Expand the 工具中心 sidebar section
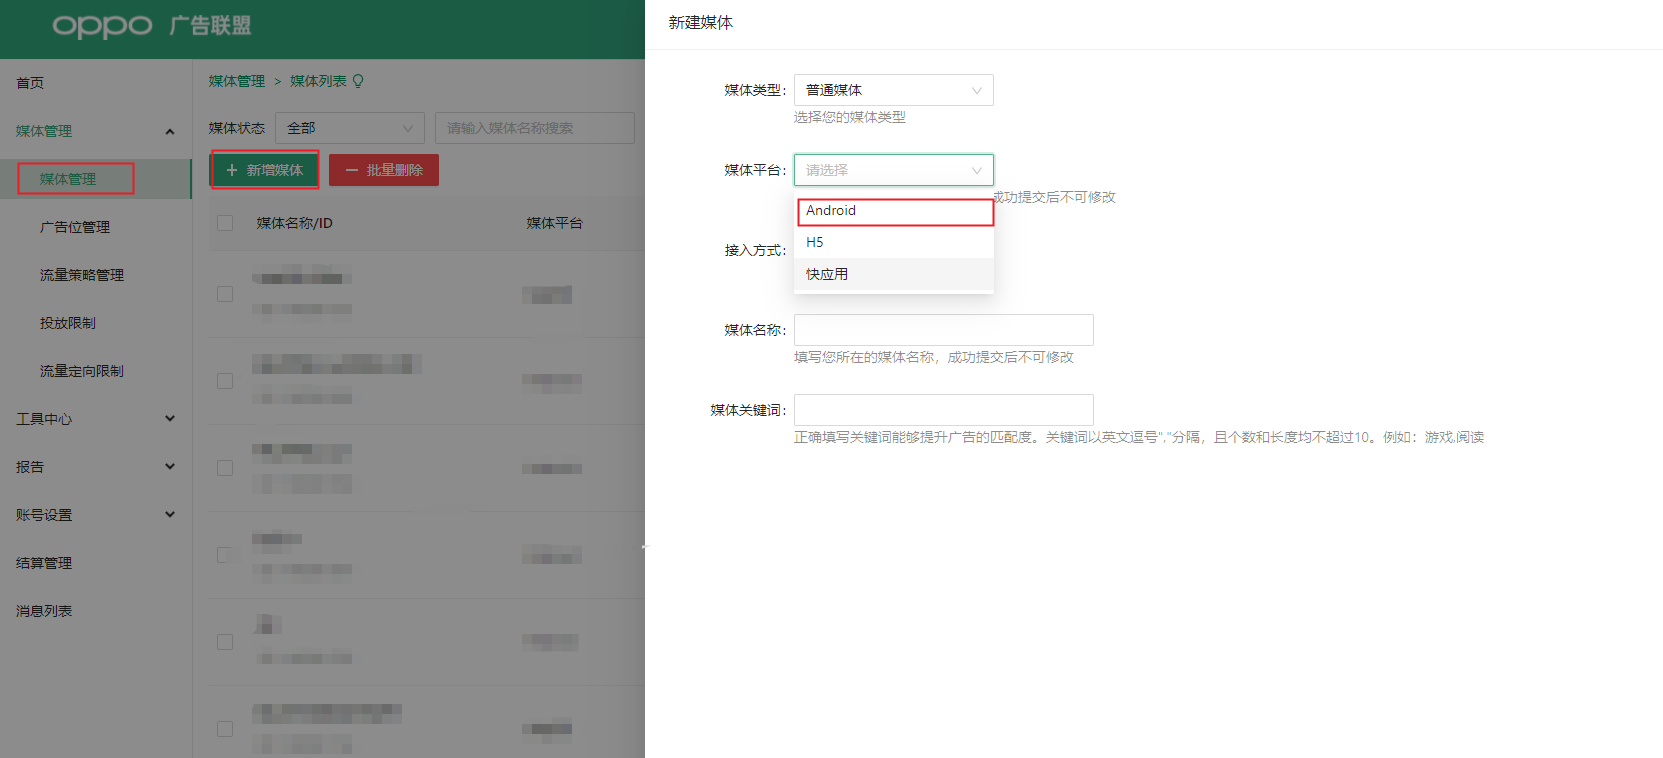1663x758 pixels. tap(170, 419)
